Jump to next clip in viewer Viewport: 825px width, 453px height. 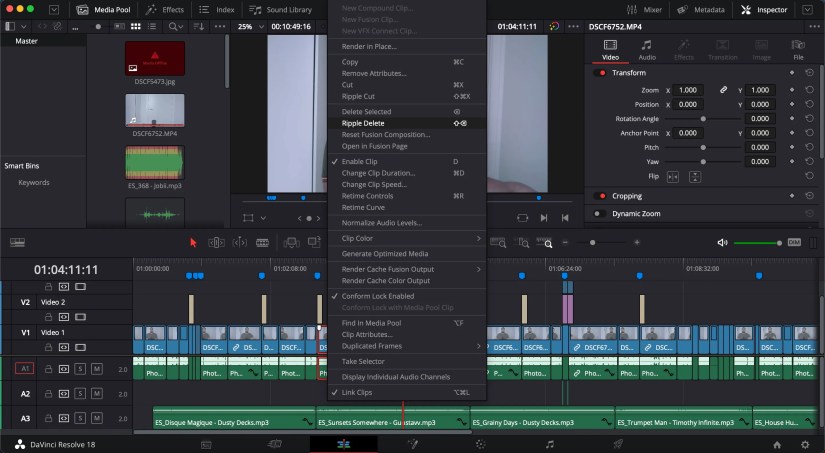coord(544,218)
